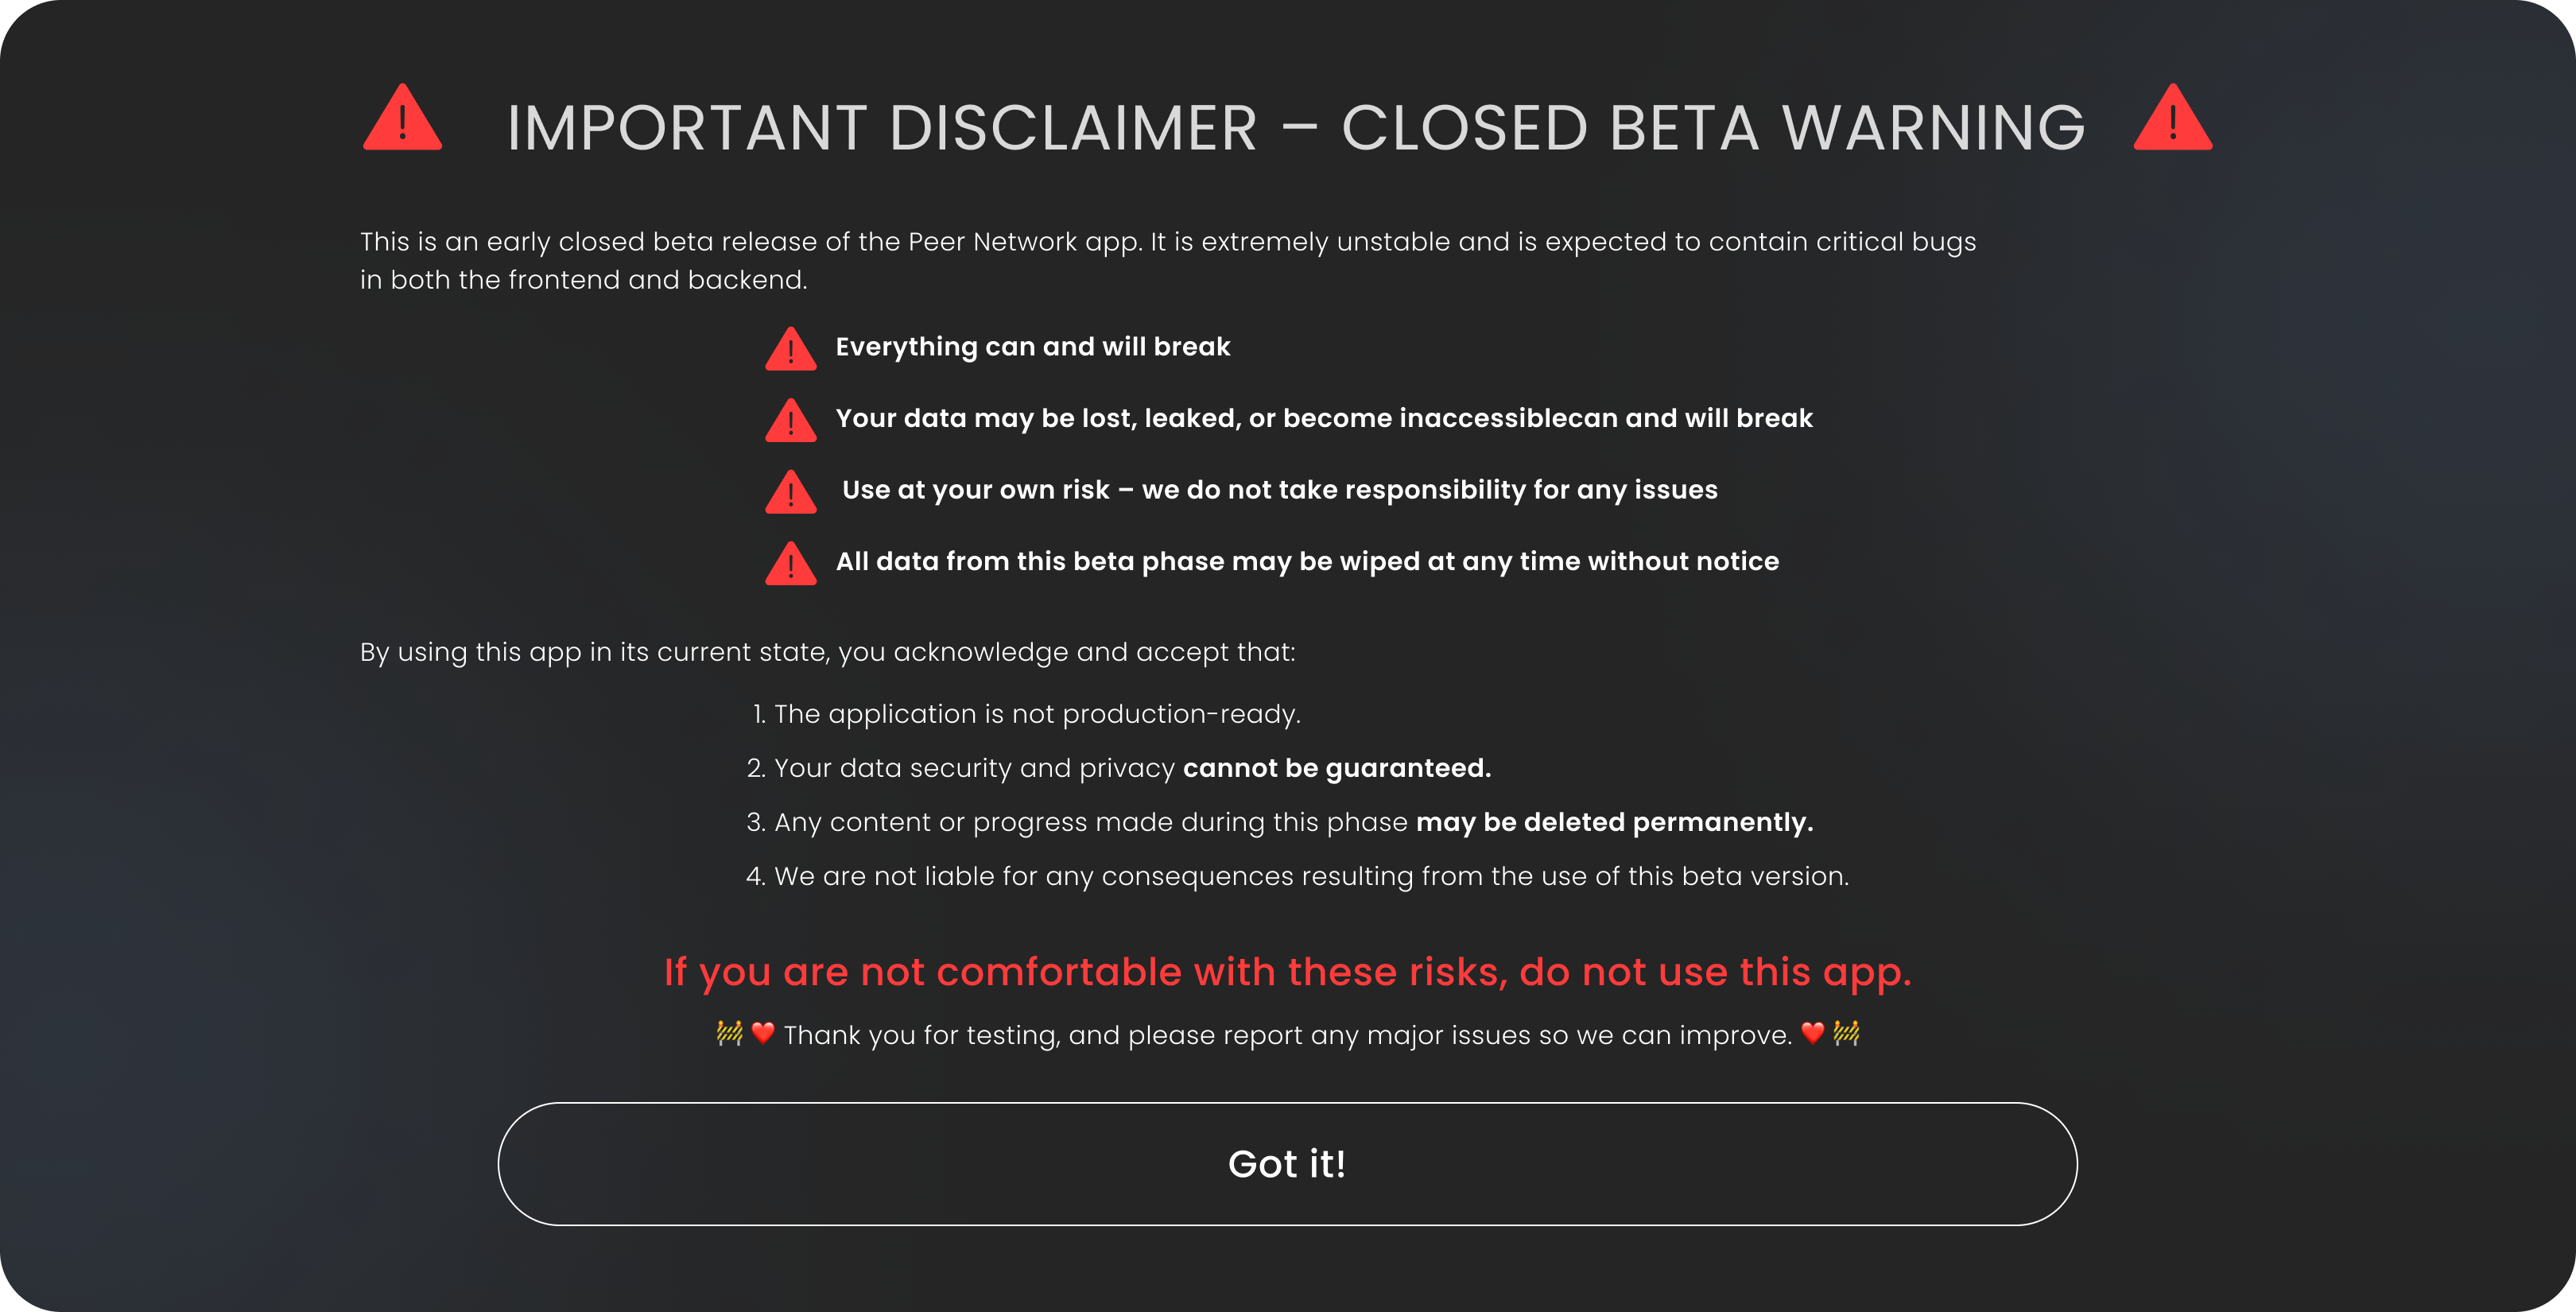Click the bold 'cannot be guaranteed.' text
This screenshot has width=2576, height=1312.
[x=1337, y=768]
